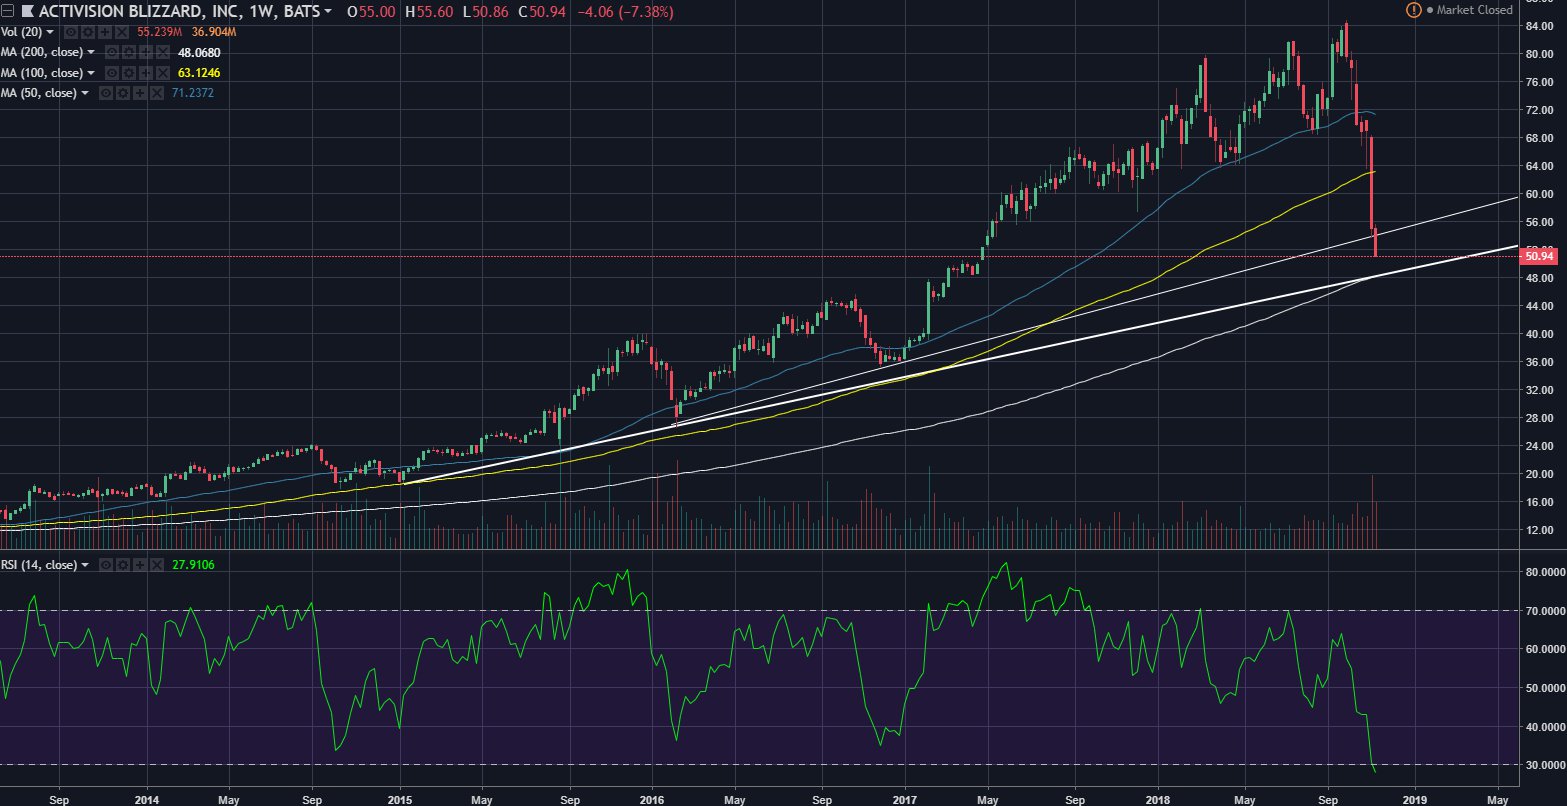Image resolution: width=1567 pixels, height=806 pixels.
Task: Click the 2016 label on time axis
Action: click(x=651, y=800)
